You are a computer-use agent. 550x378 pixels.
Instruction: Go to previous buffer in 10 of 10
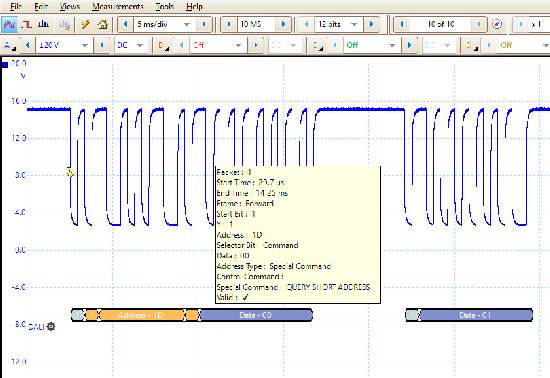point(402,25)
